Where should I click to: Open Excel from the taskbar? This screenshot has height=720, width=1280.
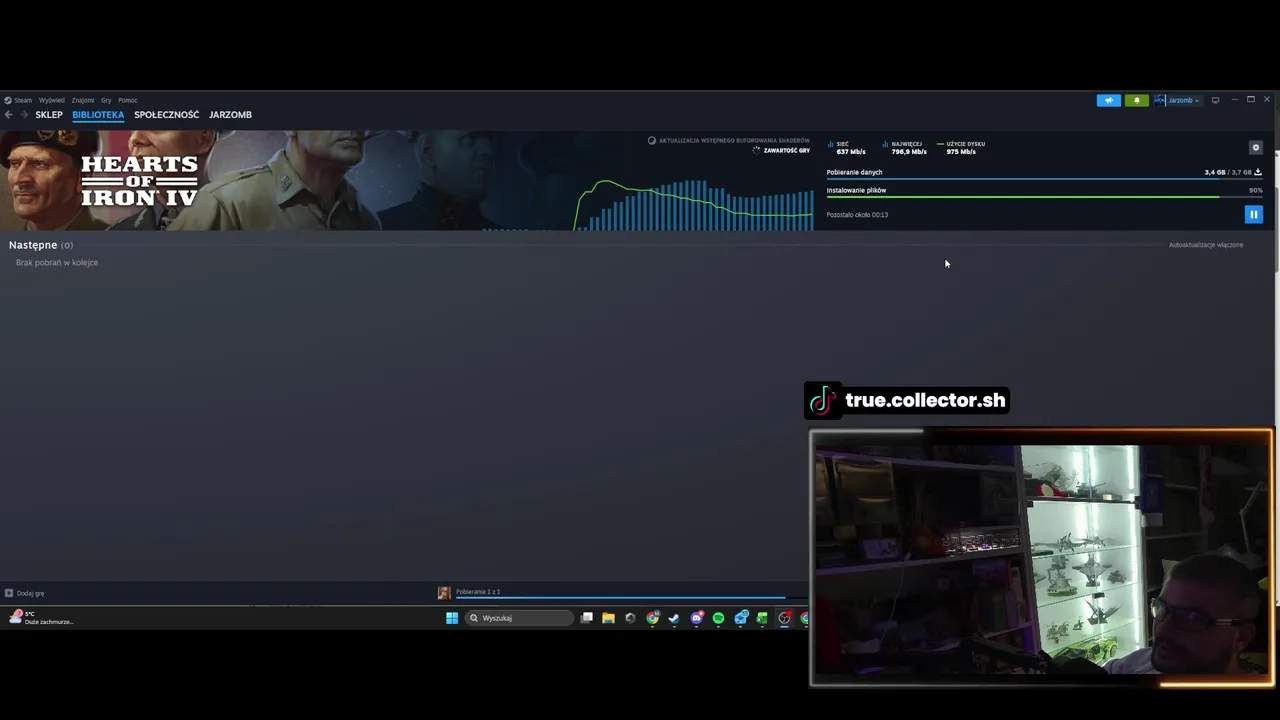point(762,618)
